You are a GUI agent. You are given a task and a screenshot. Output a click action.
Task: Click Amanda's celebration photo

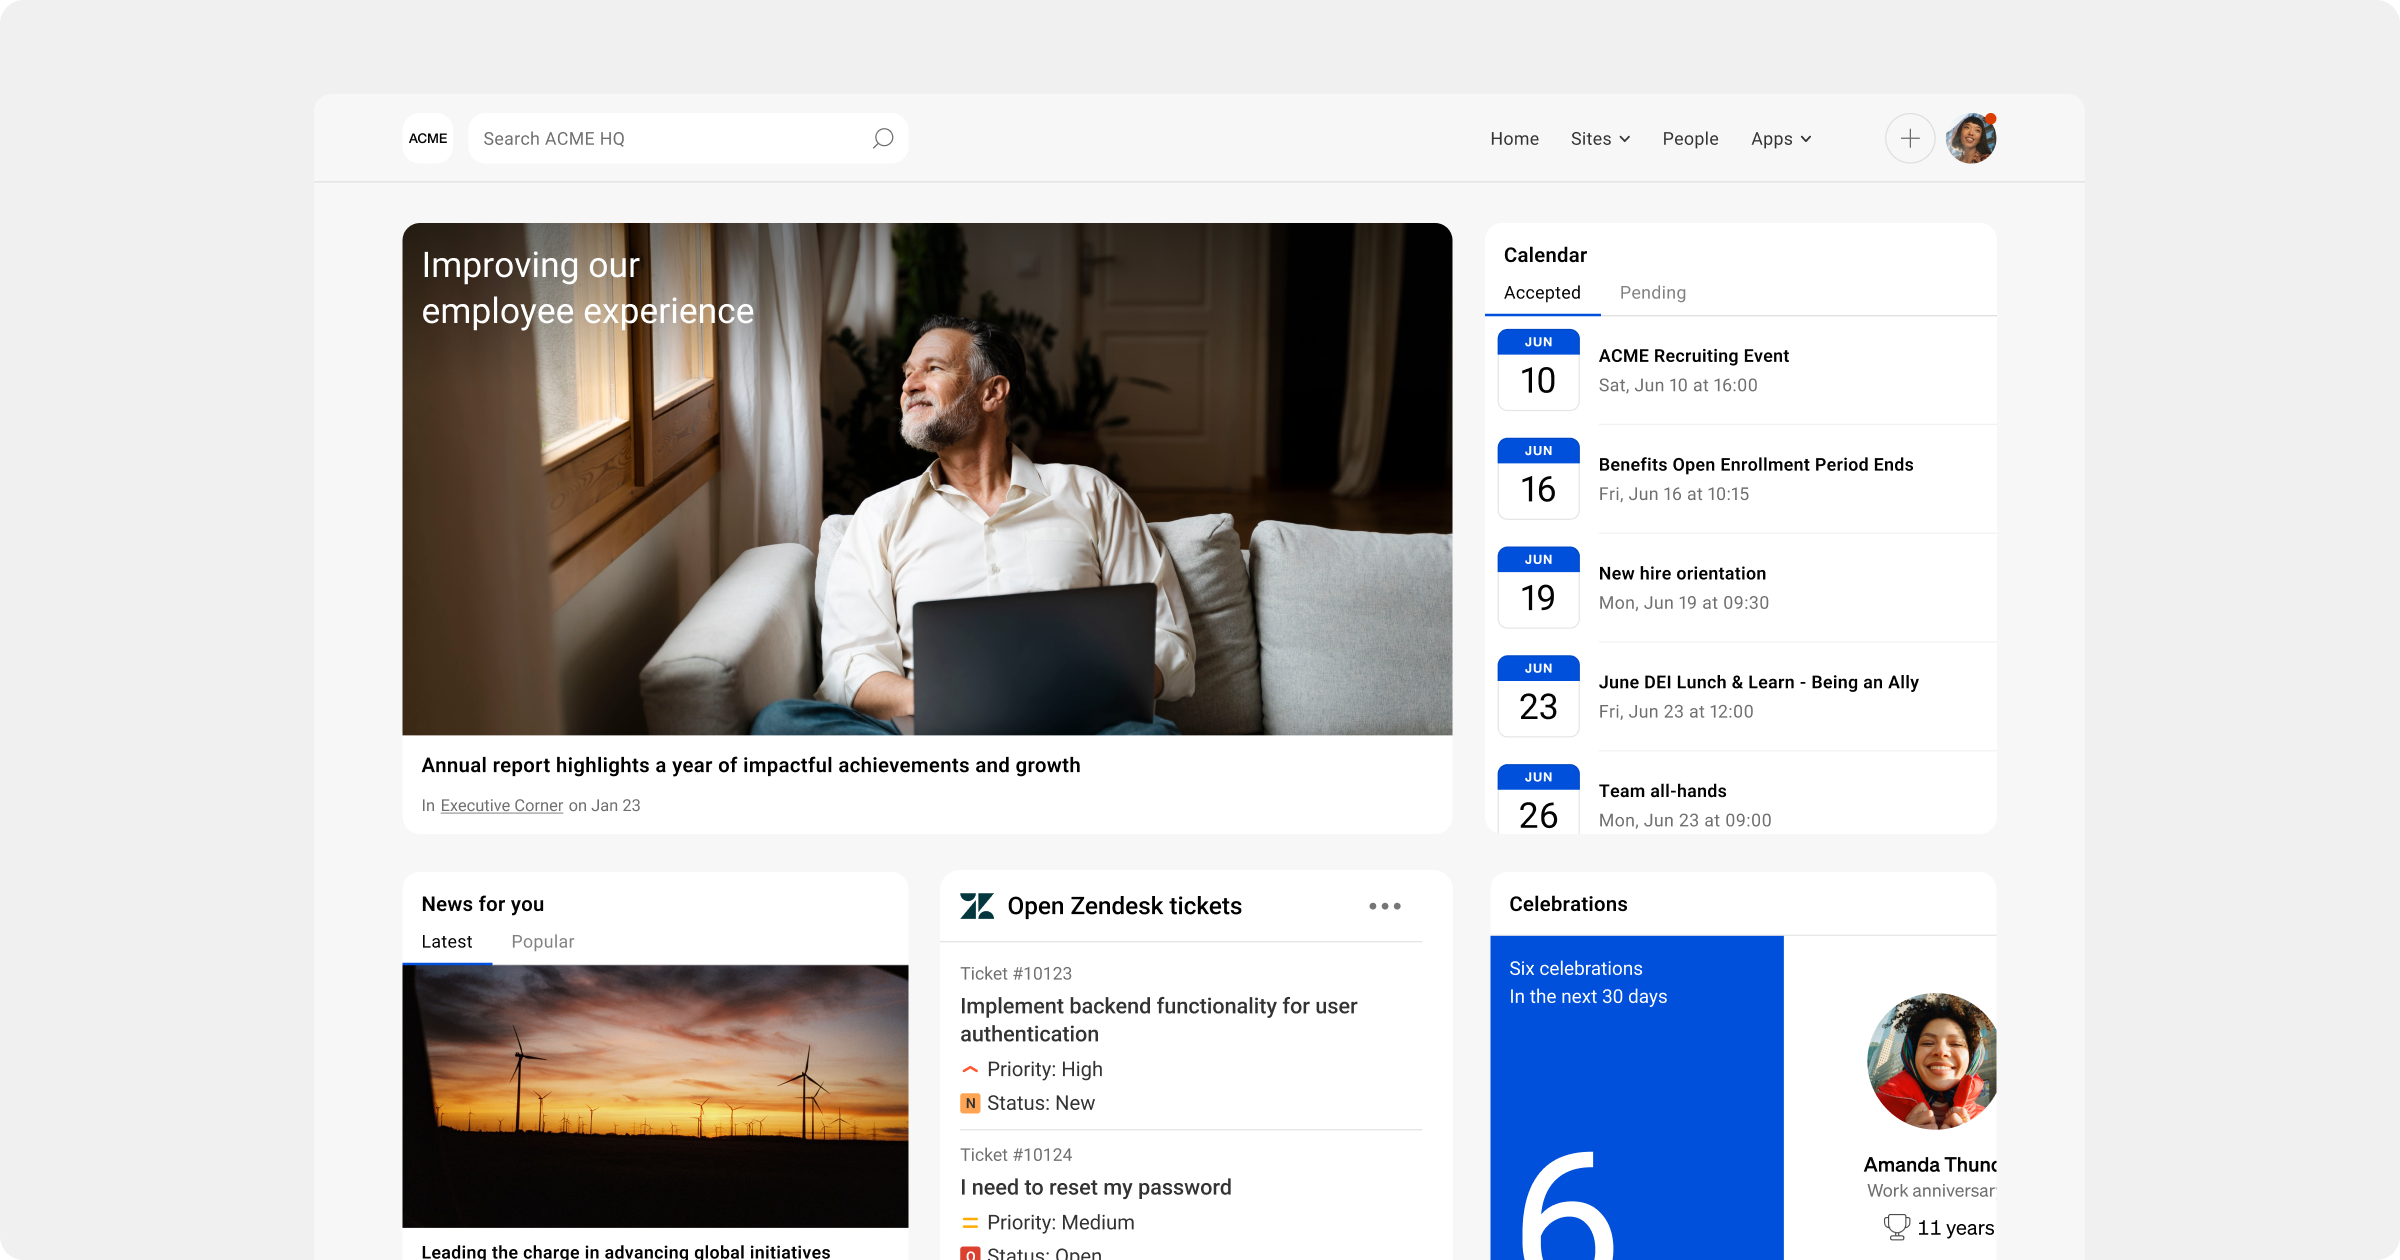pyautogui.click(x=1932, y=1061)
